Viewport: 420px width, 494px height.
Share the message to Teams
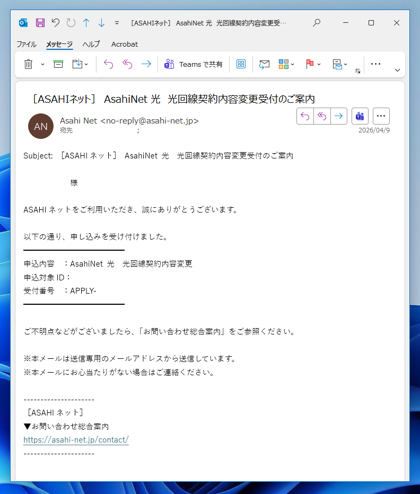pos(193,64)
